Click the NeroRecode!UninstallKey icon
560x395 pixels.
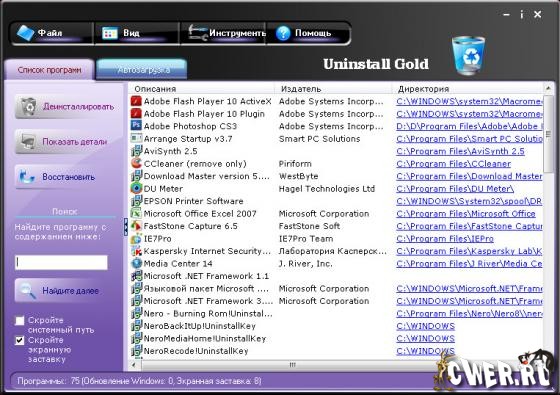(136, 351)
